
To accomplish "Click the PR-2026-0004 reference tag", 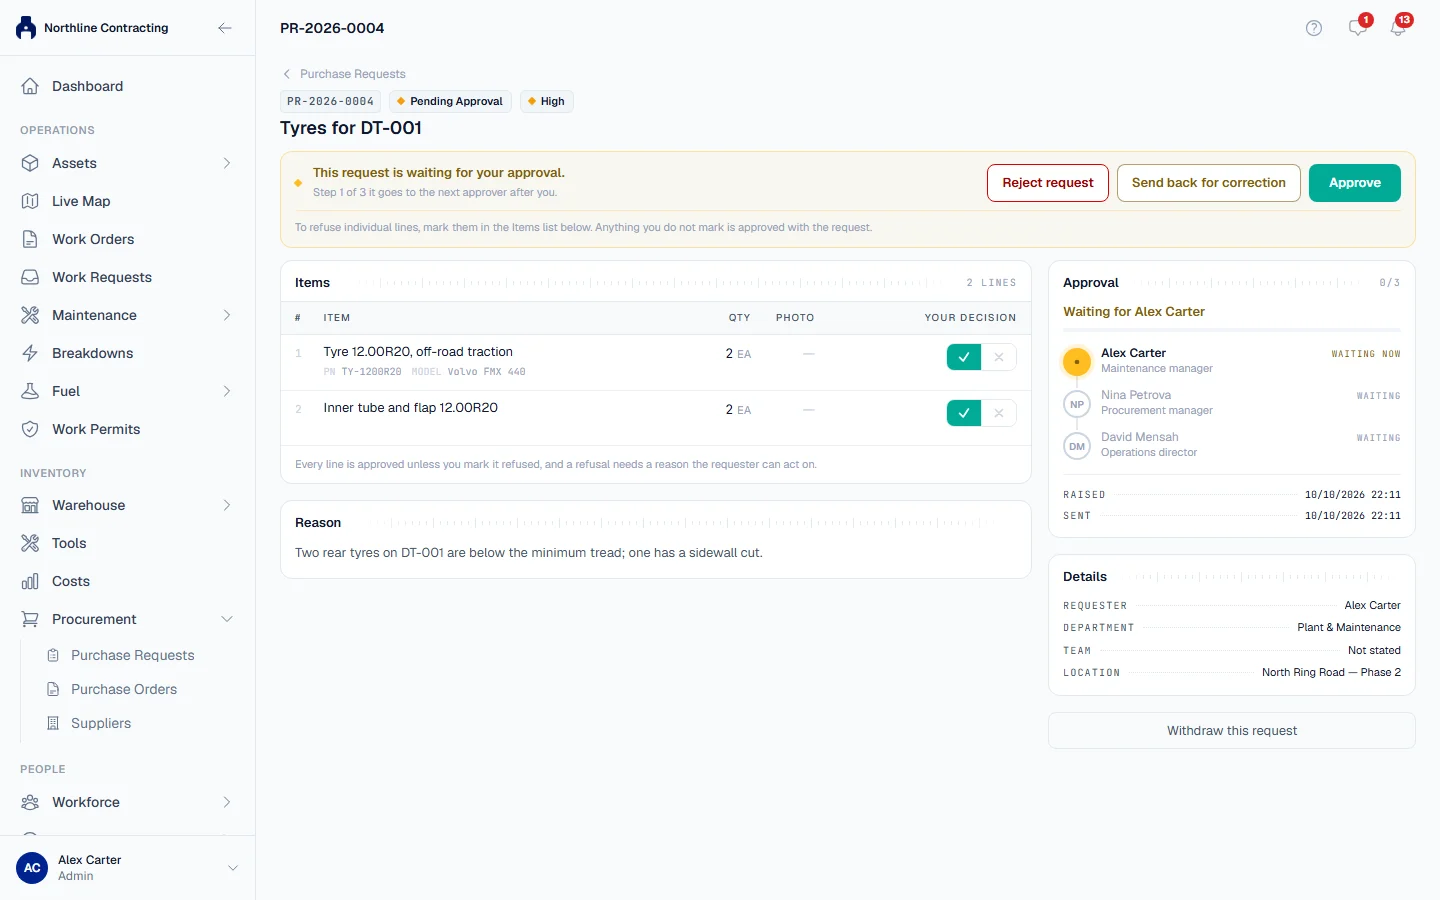I will click(x=331, y=101).
